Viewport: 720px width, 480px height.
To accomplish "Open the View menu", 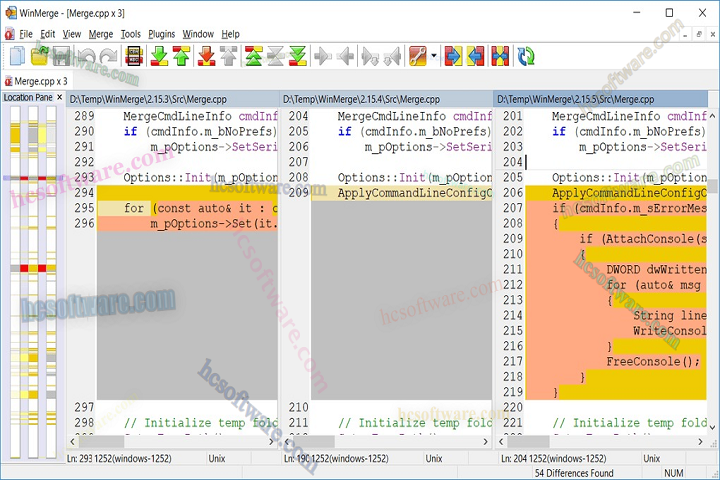I will (72, 34).
